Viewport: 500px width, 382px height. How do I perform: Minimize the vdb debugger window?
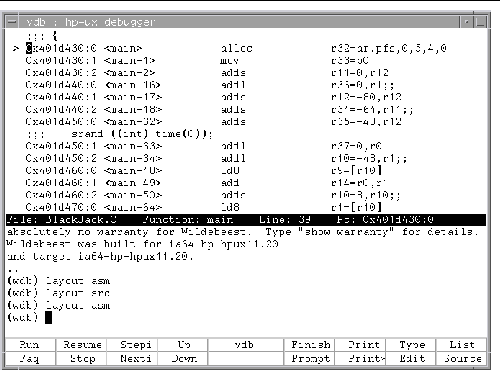tap(467, 22)
